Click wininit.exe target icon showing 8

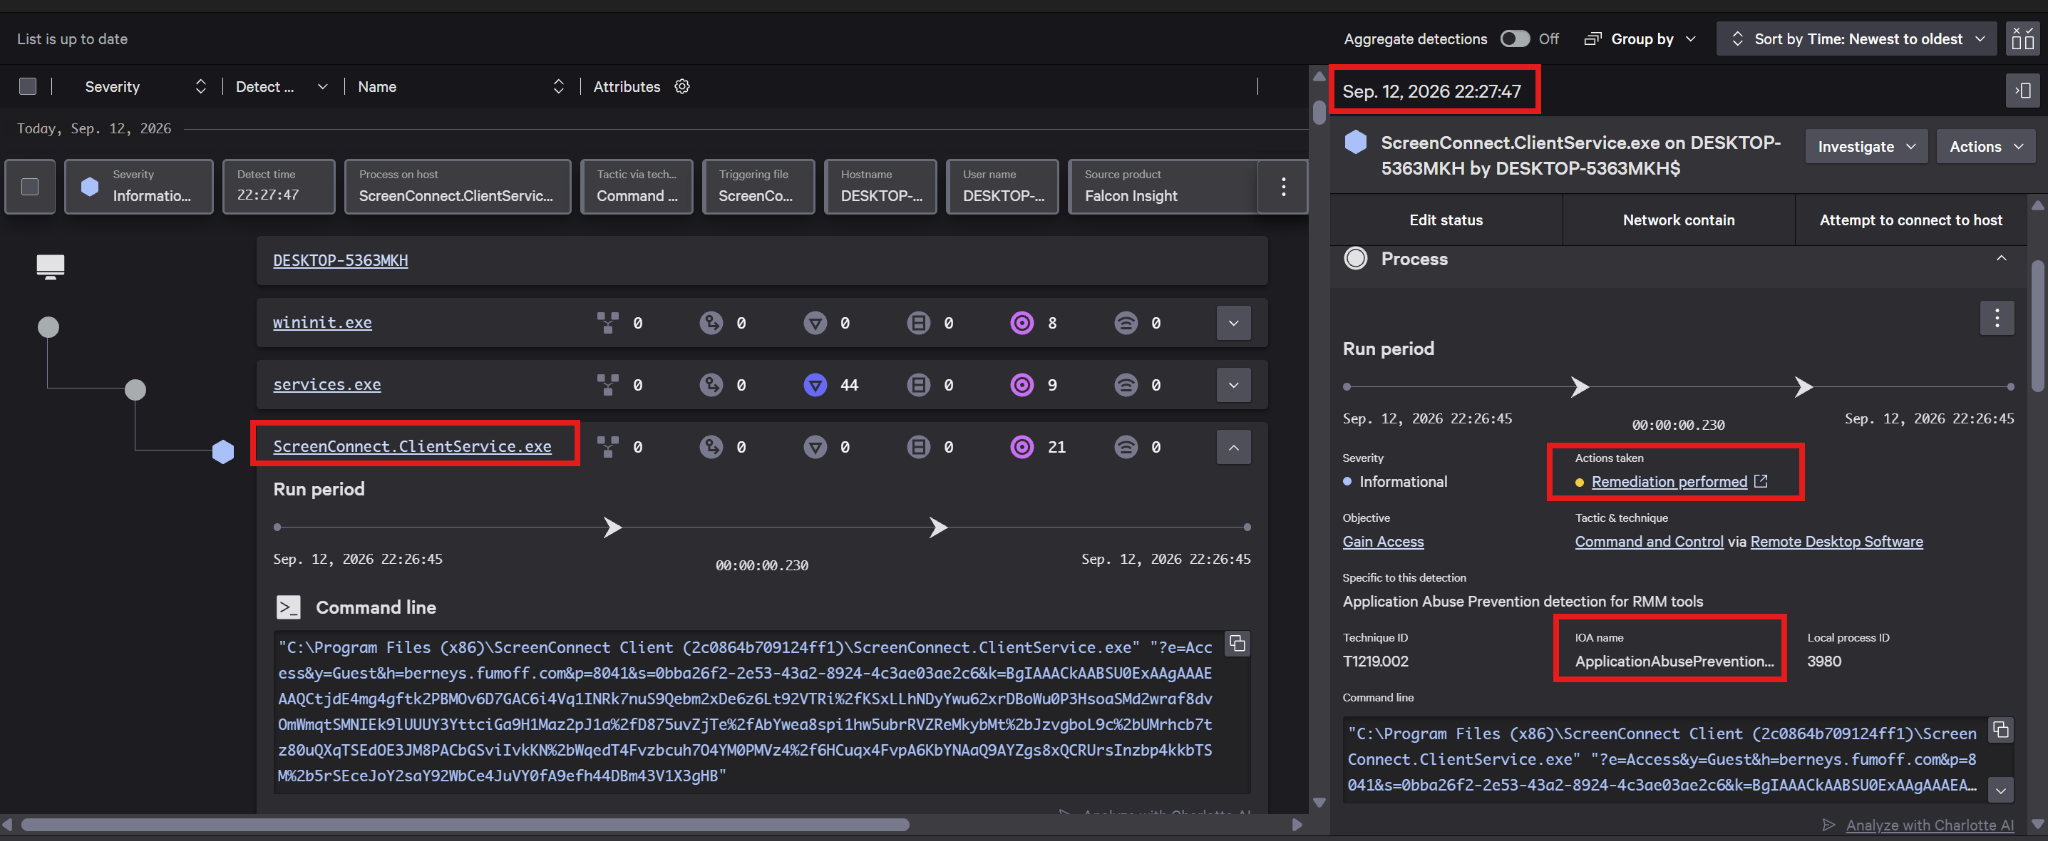click(1022, 323)
